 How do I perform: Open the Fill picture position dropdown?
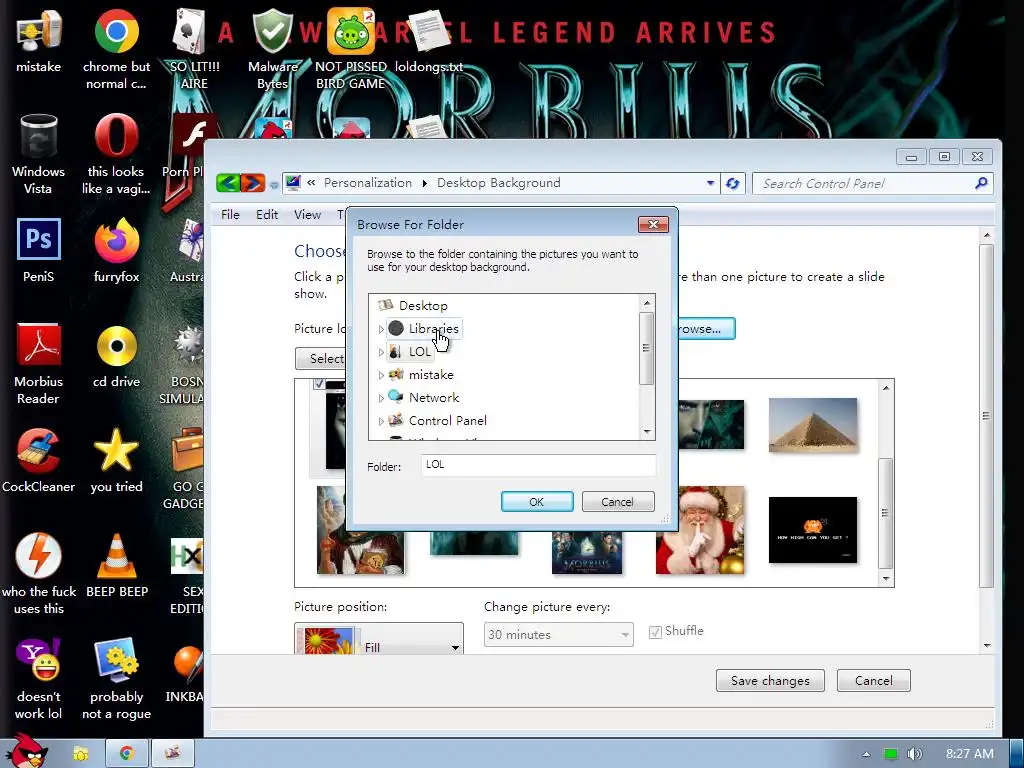pyautogui.click(x=379, y=639)
